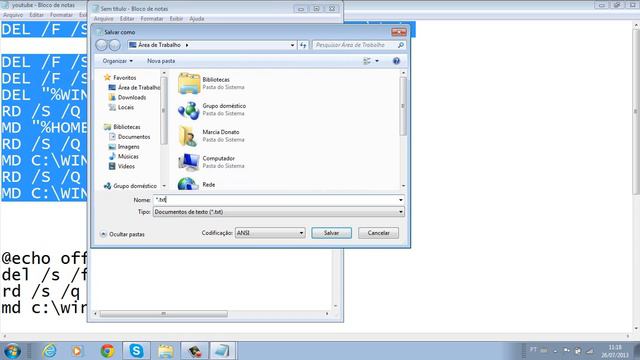Go back with the dialog's back arrow
Viewport: 640px width, 360px height.
coord(101,45)
